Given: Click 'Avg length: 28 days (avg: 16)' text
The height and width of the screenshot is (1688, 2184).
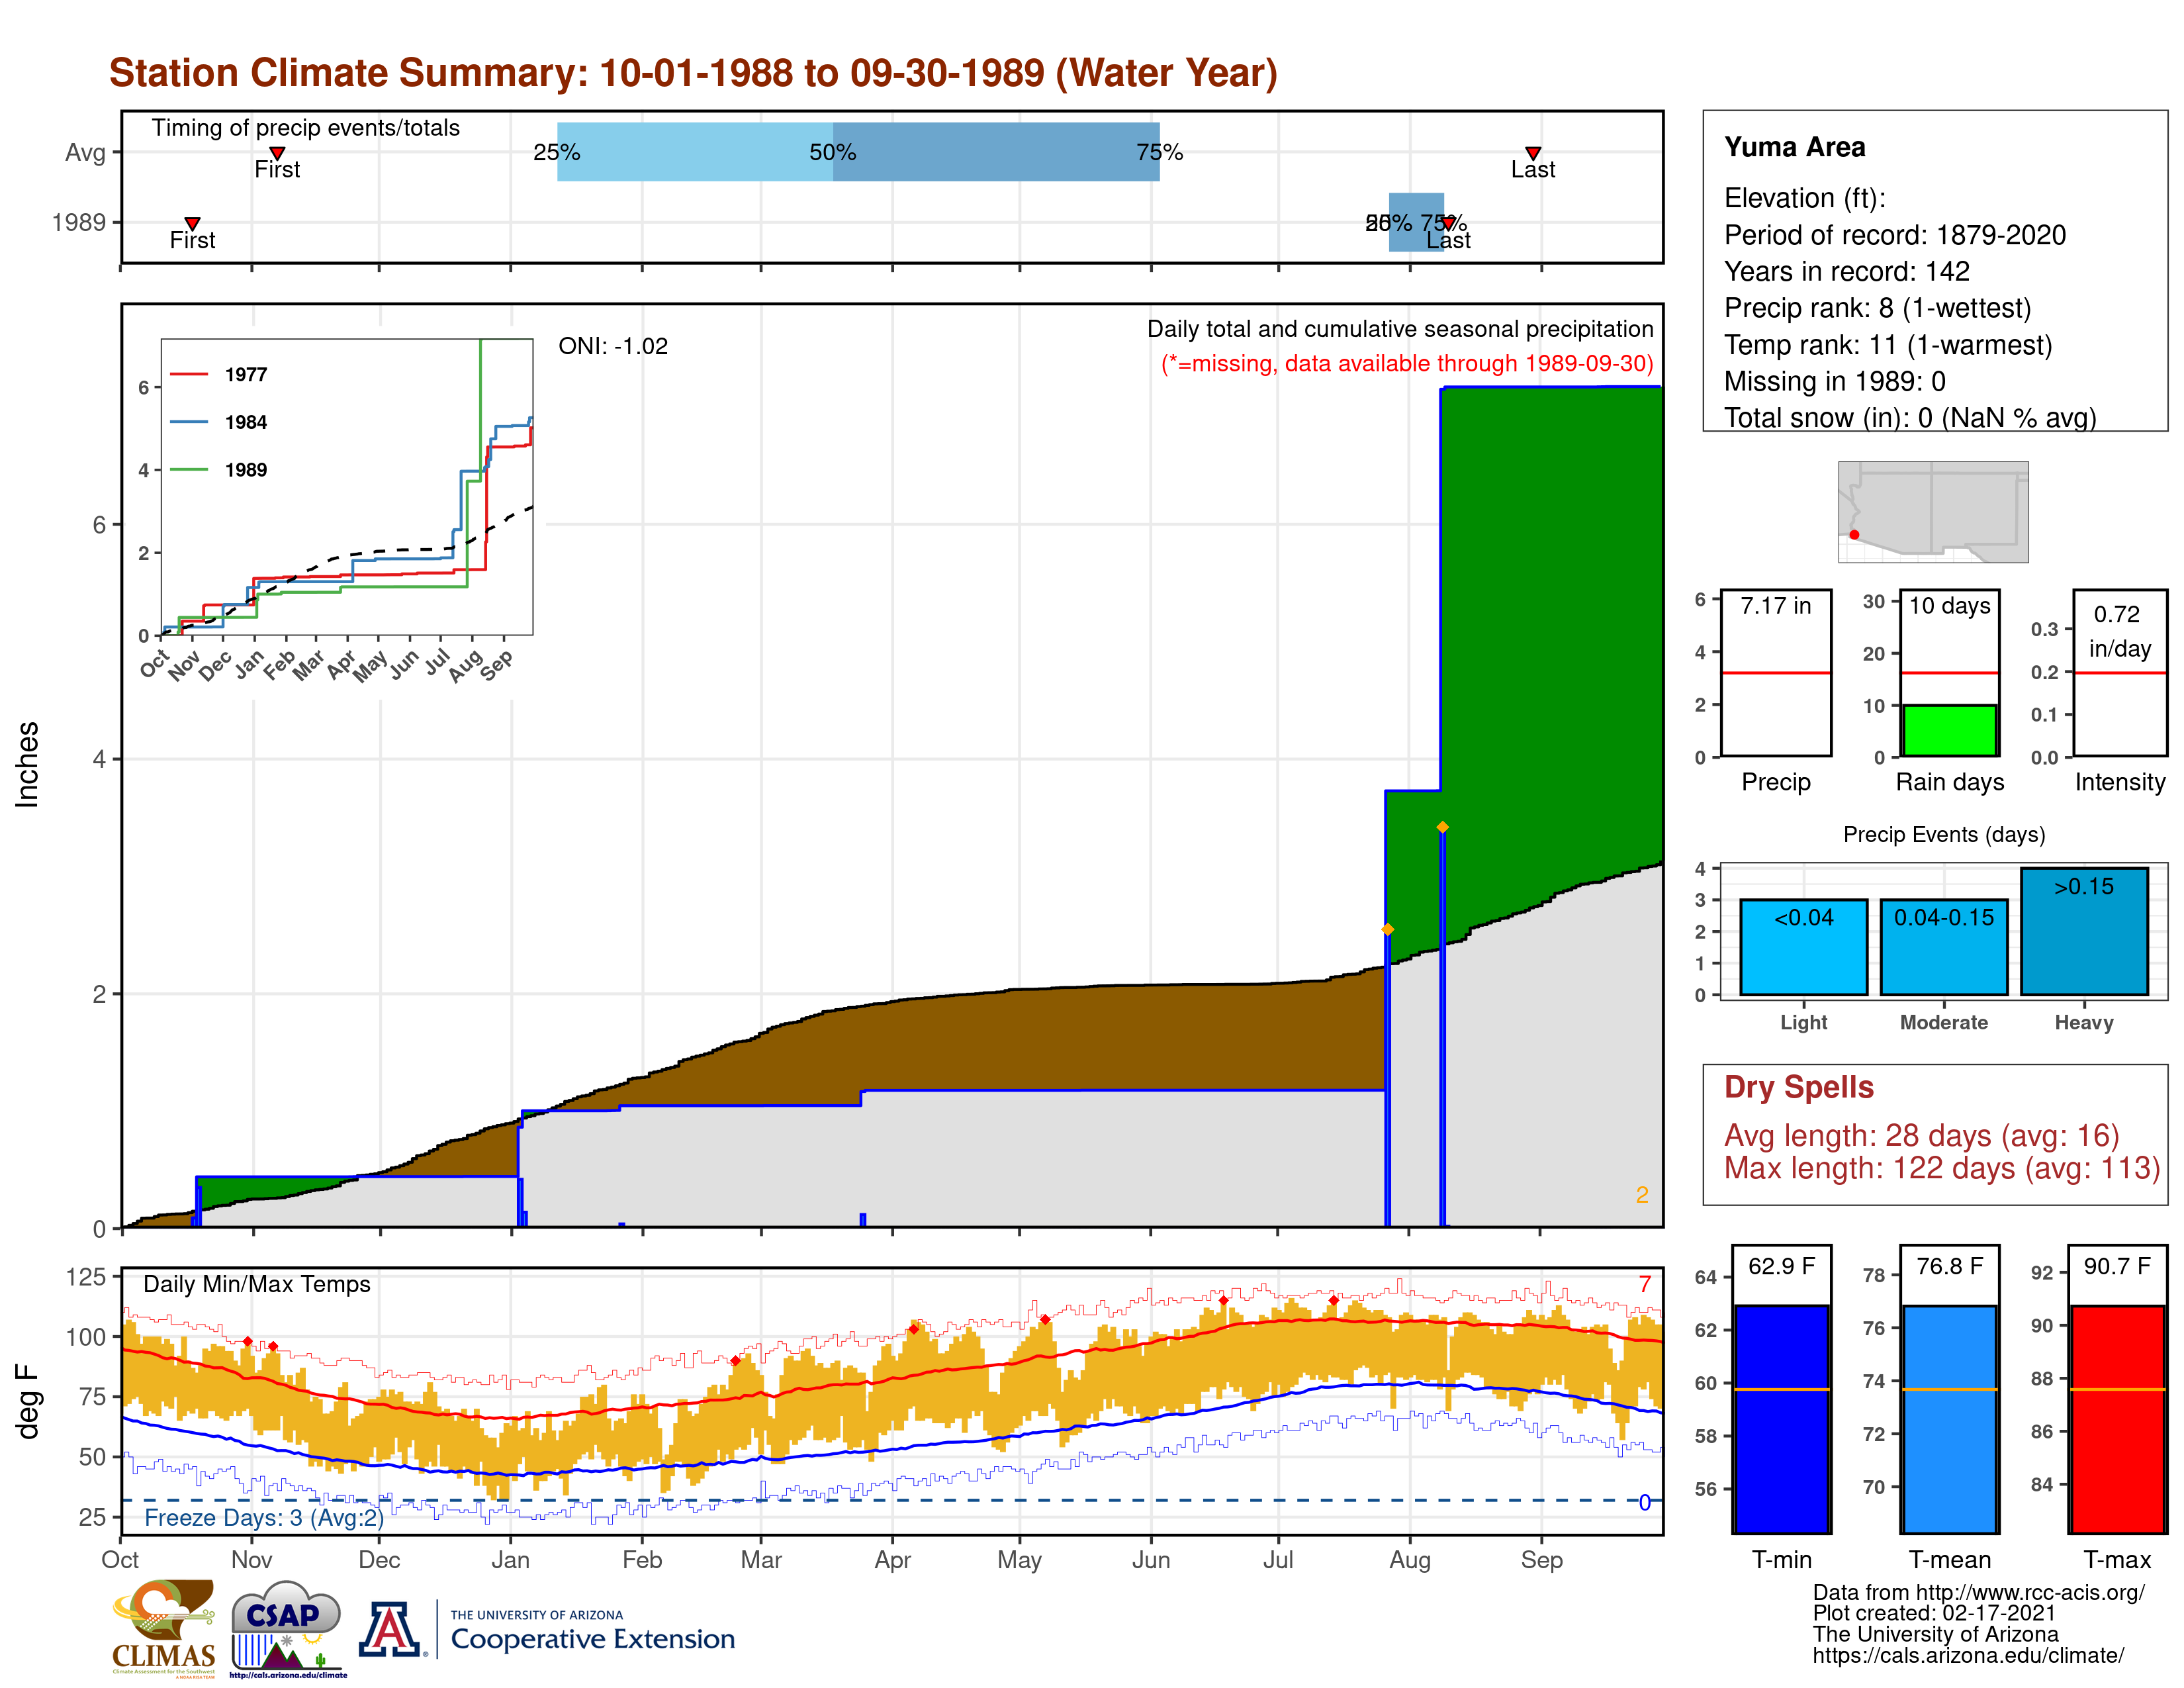Looking at the screenshot, I should click(x=1922, y=1136).
